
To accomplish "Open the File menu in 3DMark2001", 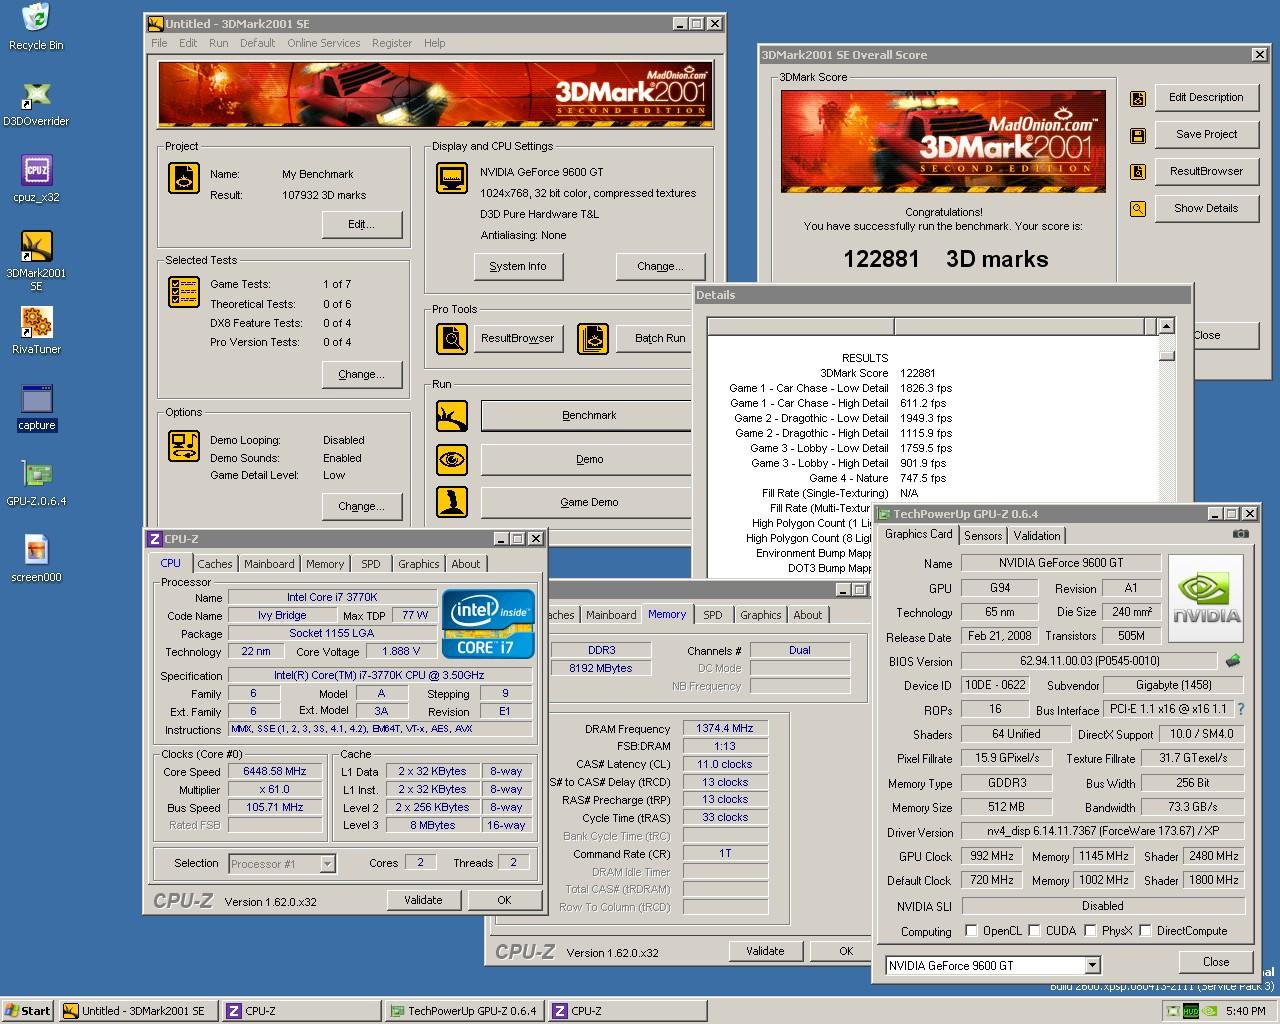I will pyautogui.click(x=159, y=43).
